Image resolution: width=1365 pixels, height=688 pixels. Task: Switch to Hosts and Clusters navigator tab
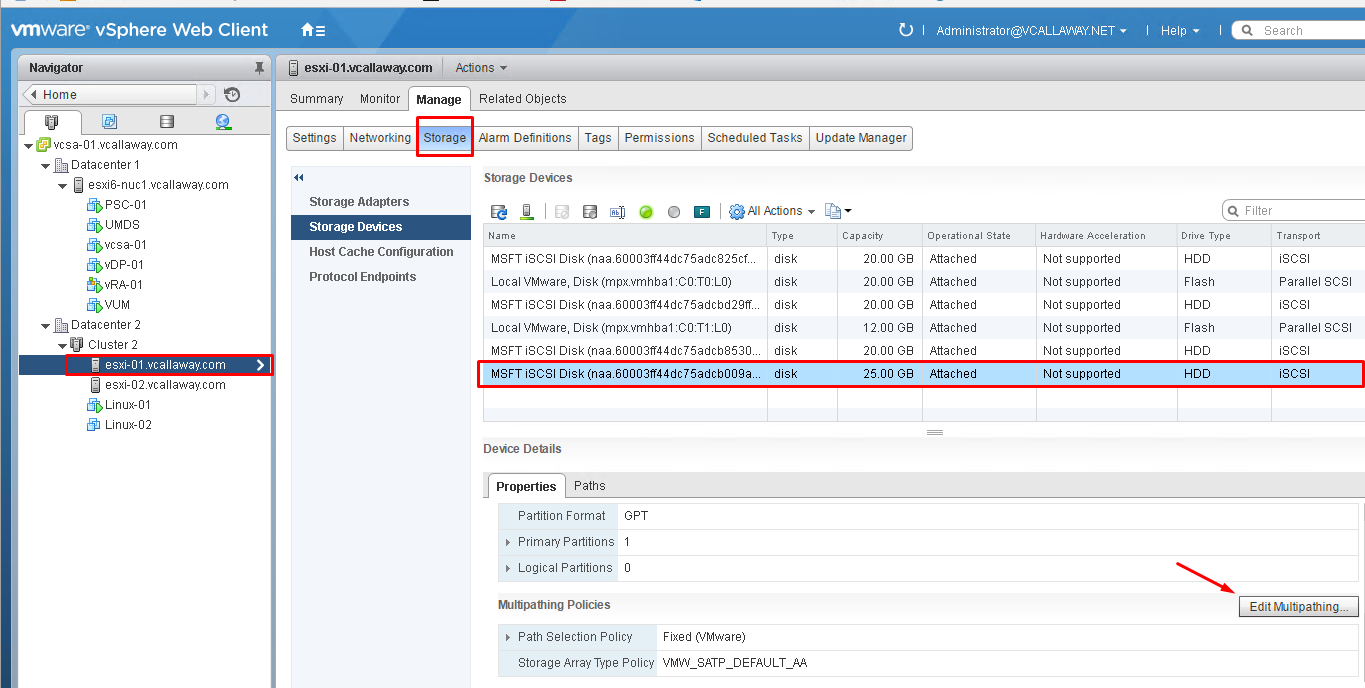[51, 122]
